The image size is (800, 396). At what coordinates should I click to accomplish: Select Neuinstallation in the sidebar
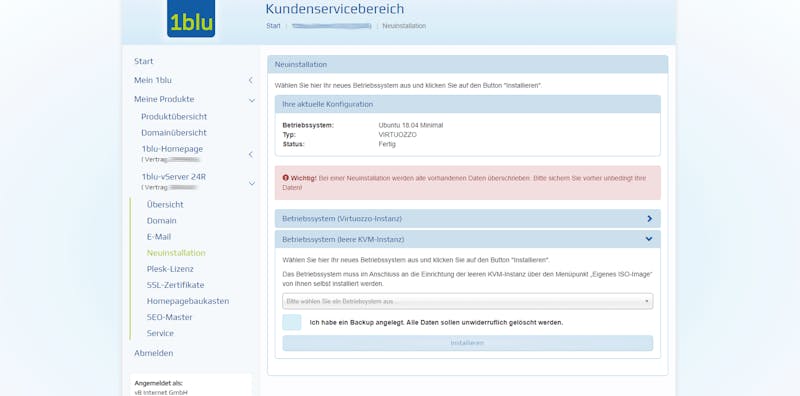176,253
